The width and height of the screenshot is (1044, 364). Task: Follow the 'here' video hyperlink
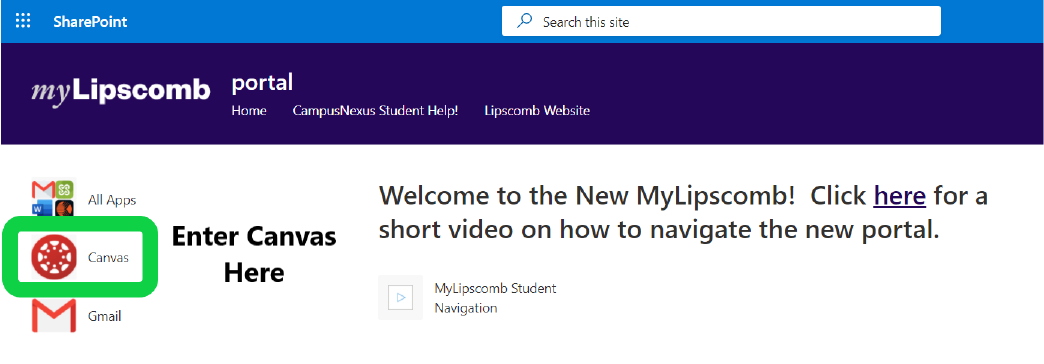pos(900,196)
